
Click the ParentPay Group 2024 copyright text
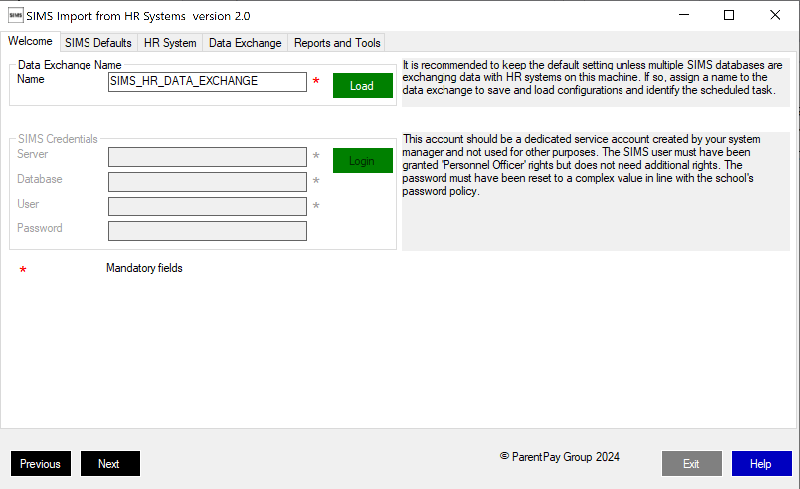click(x=560, y=457)
